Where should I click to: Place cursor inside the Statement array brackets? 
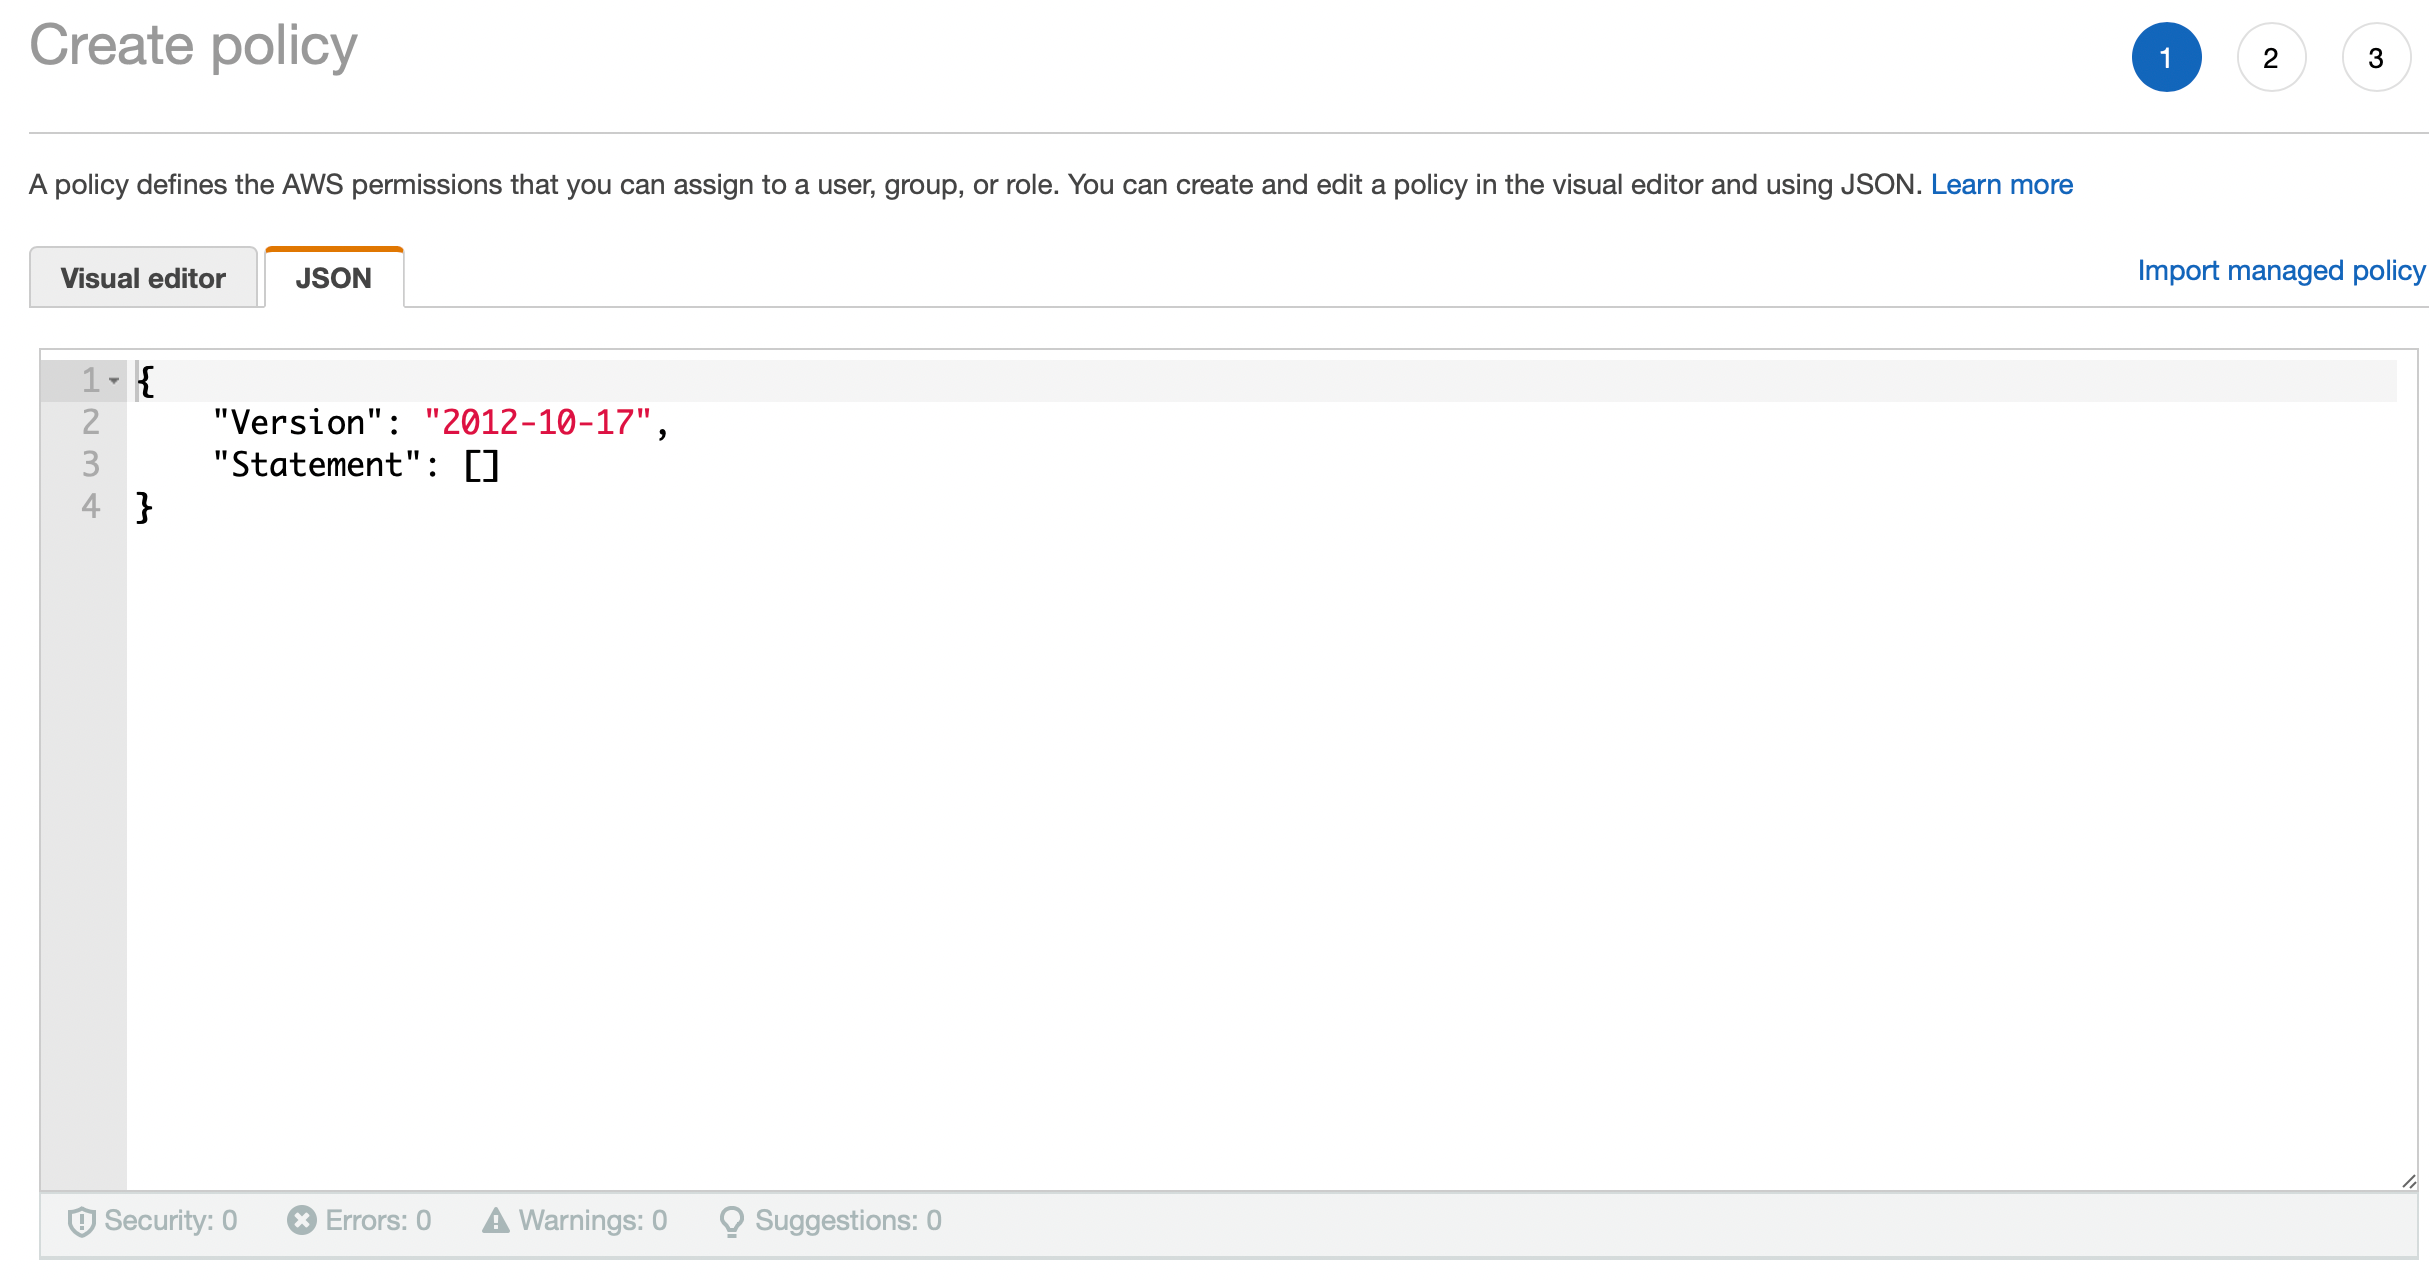[485, 463]
